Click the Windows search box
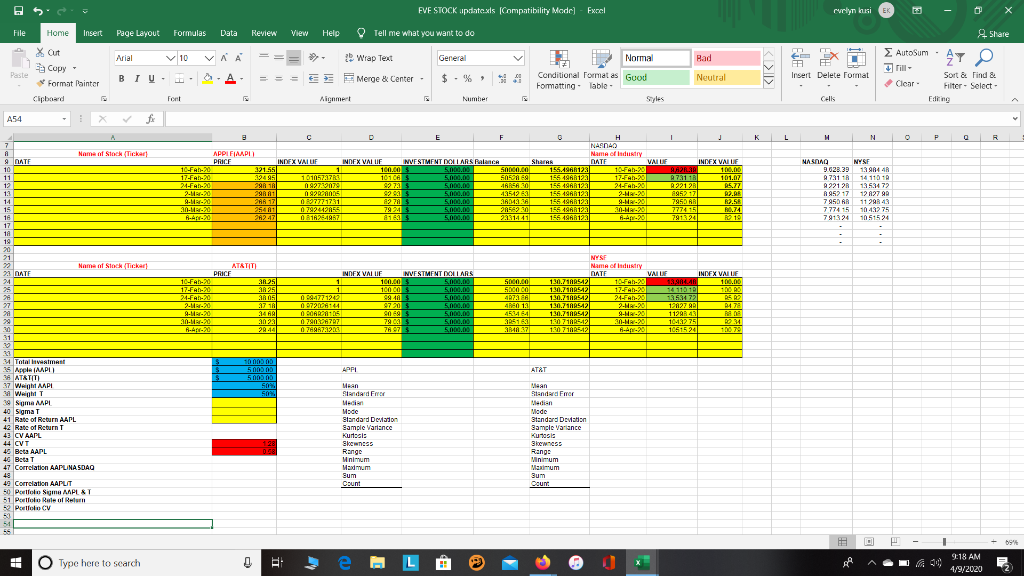Image resolution: width=1024 pixels, height=576 pixels. click(146, 563)
